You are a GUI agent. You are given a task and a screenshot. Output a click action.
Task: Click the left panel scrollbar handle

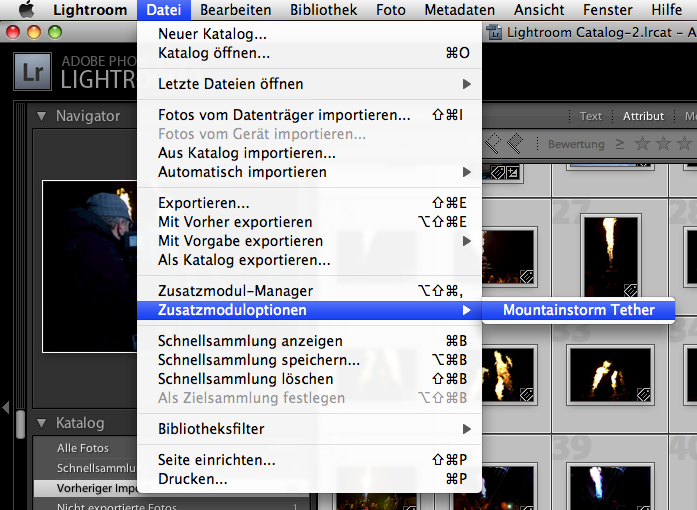point(20,424)
